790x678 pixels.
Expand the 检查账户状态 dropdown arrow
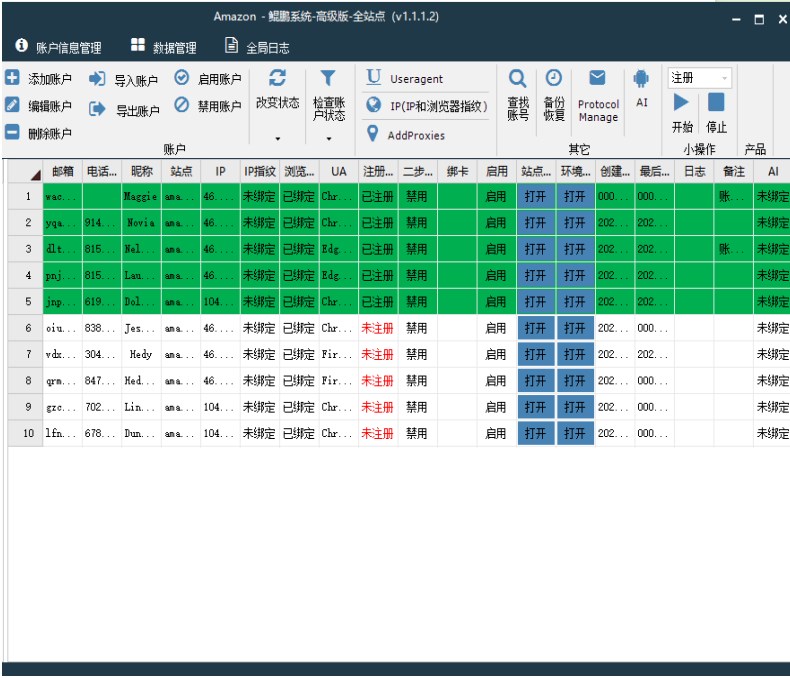tap(328, 139)
